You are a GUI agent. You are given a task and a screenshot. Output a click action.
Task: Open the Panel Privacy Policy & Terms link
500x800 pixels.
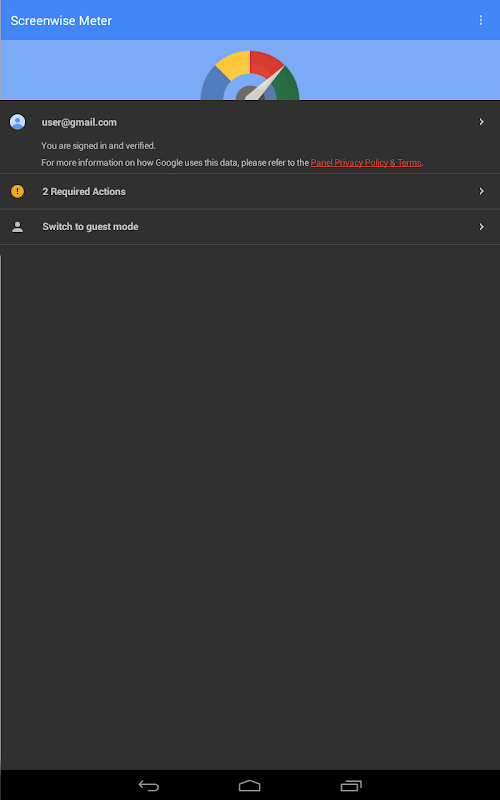coord(366,163)
